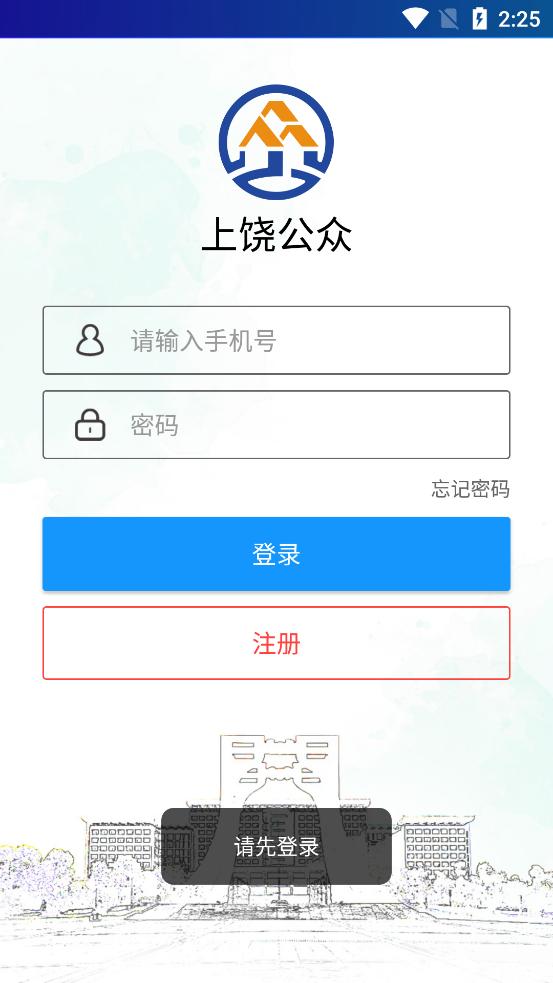The image size is (553, 983).
Task: Tap the charging battery status icon
Action: [479, 19]
